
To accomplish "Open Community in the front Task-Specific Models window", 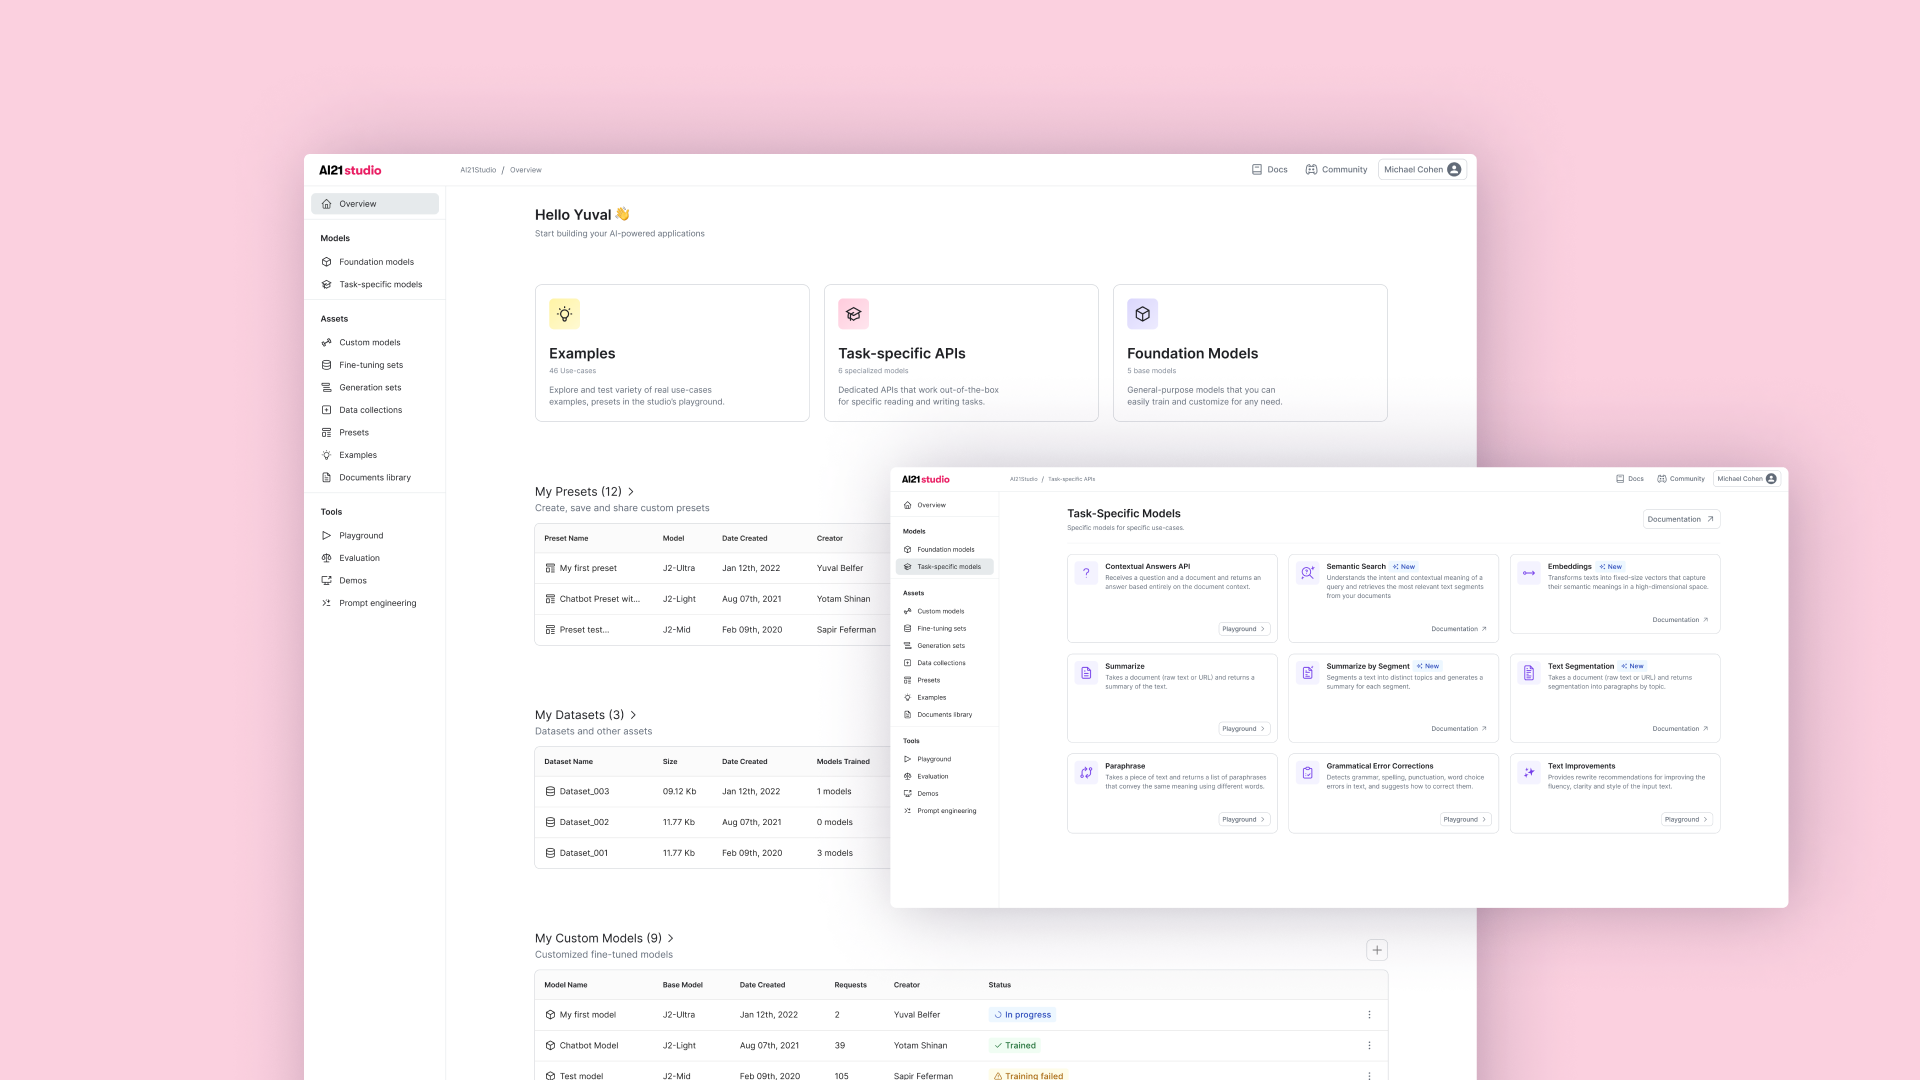I will (x=1681, y=479).
